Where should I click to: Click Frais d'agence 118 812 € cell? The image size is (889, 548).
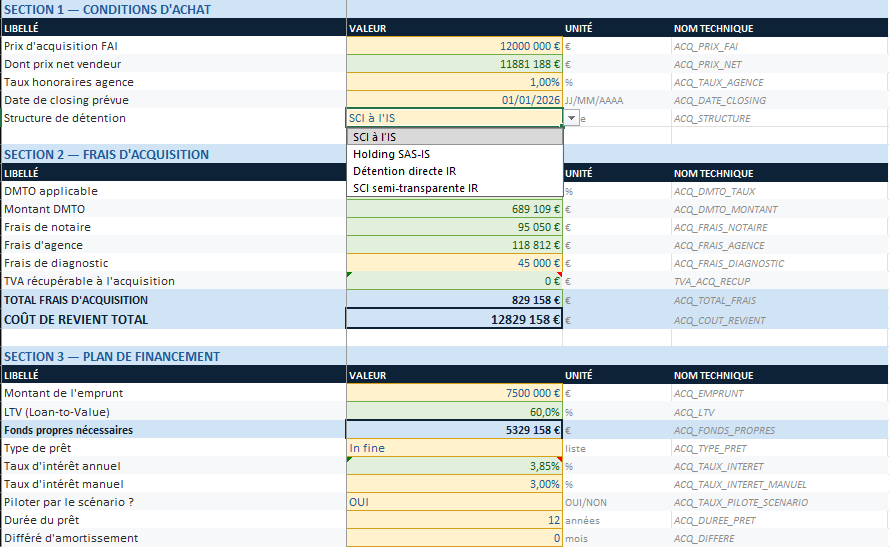tap(454, 245)
